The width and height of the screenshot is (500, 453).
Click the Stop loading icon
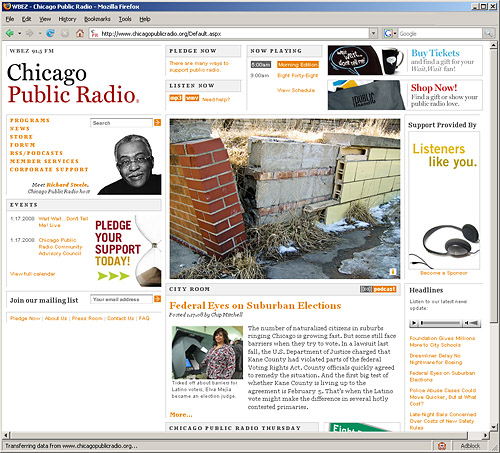(x=65, y=33)
